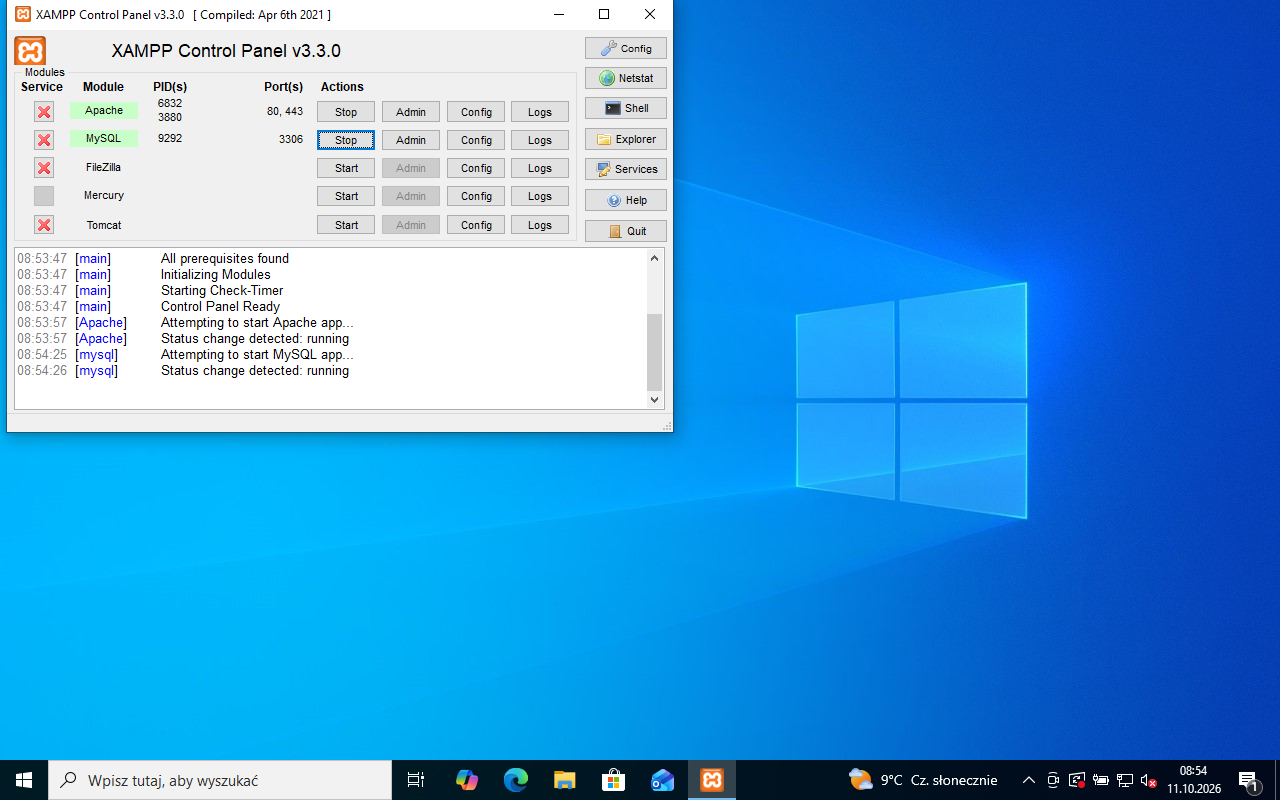
Task: Open Apache Admin page
Action: tap(411, 112)
